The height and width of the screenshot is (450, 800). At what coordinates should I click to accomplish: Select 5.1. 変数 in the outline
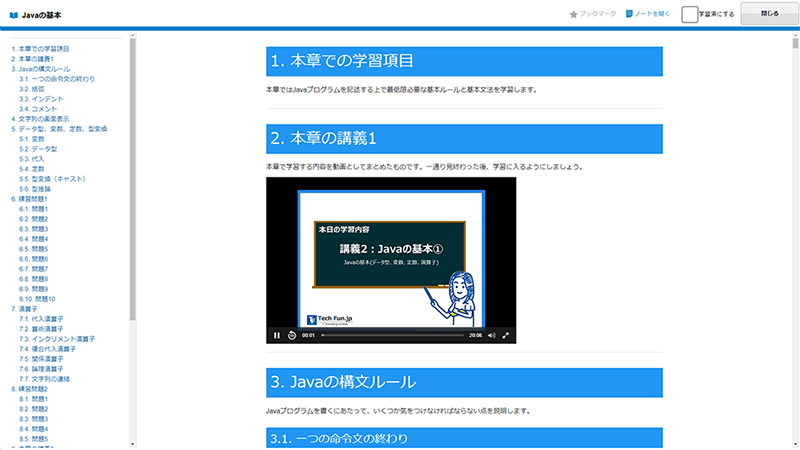[x=32, y=139]
